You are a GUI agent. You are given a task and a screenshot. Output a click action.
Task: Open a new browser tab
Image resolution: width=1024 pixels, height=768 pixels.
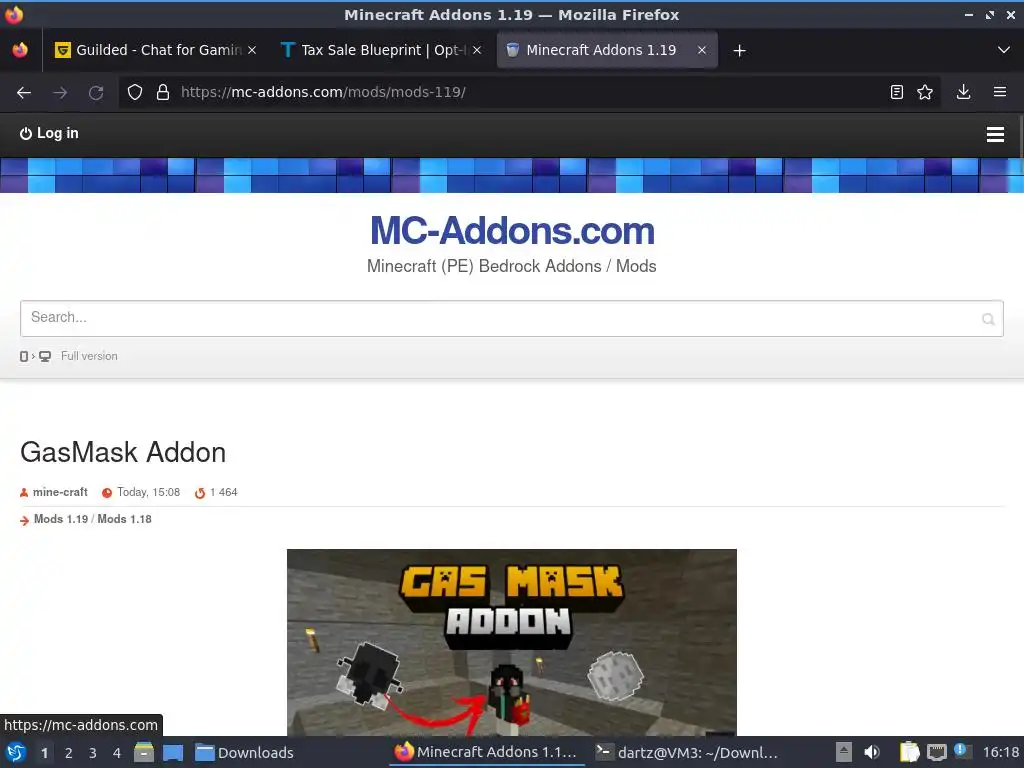coord(739,50)
